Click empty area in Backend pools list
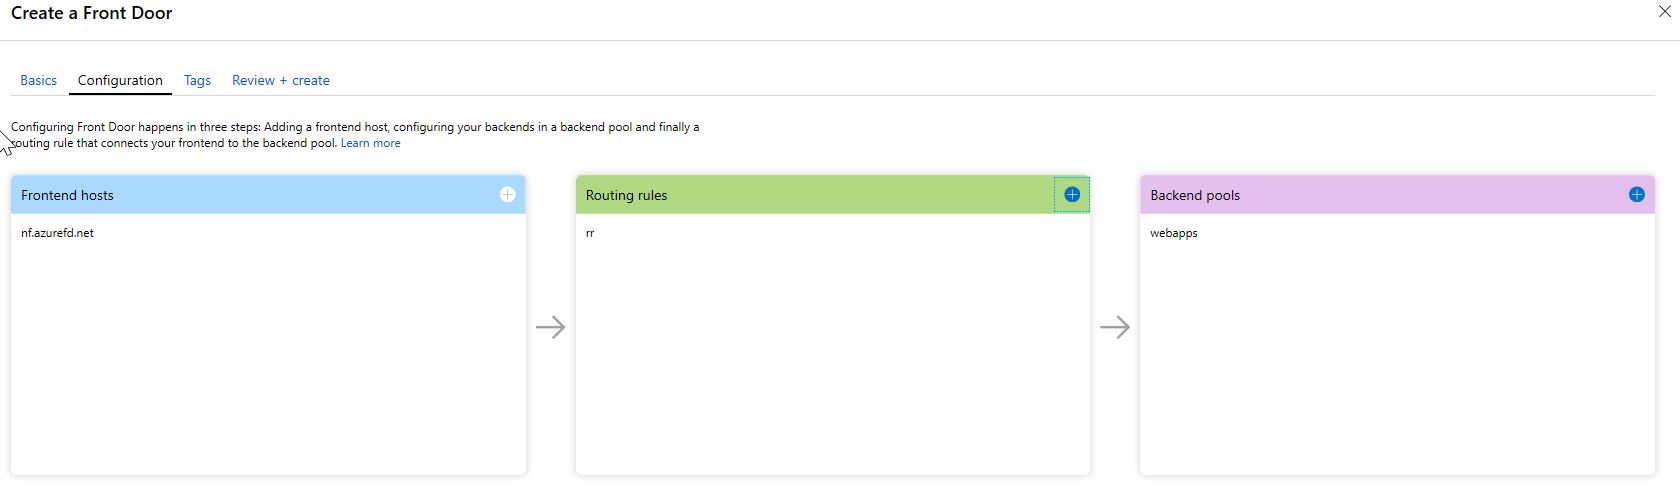The height and width of the screenshot is (489, 1680). pyautogui.click(x=1397, y=360)
